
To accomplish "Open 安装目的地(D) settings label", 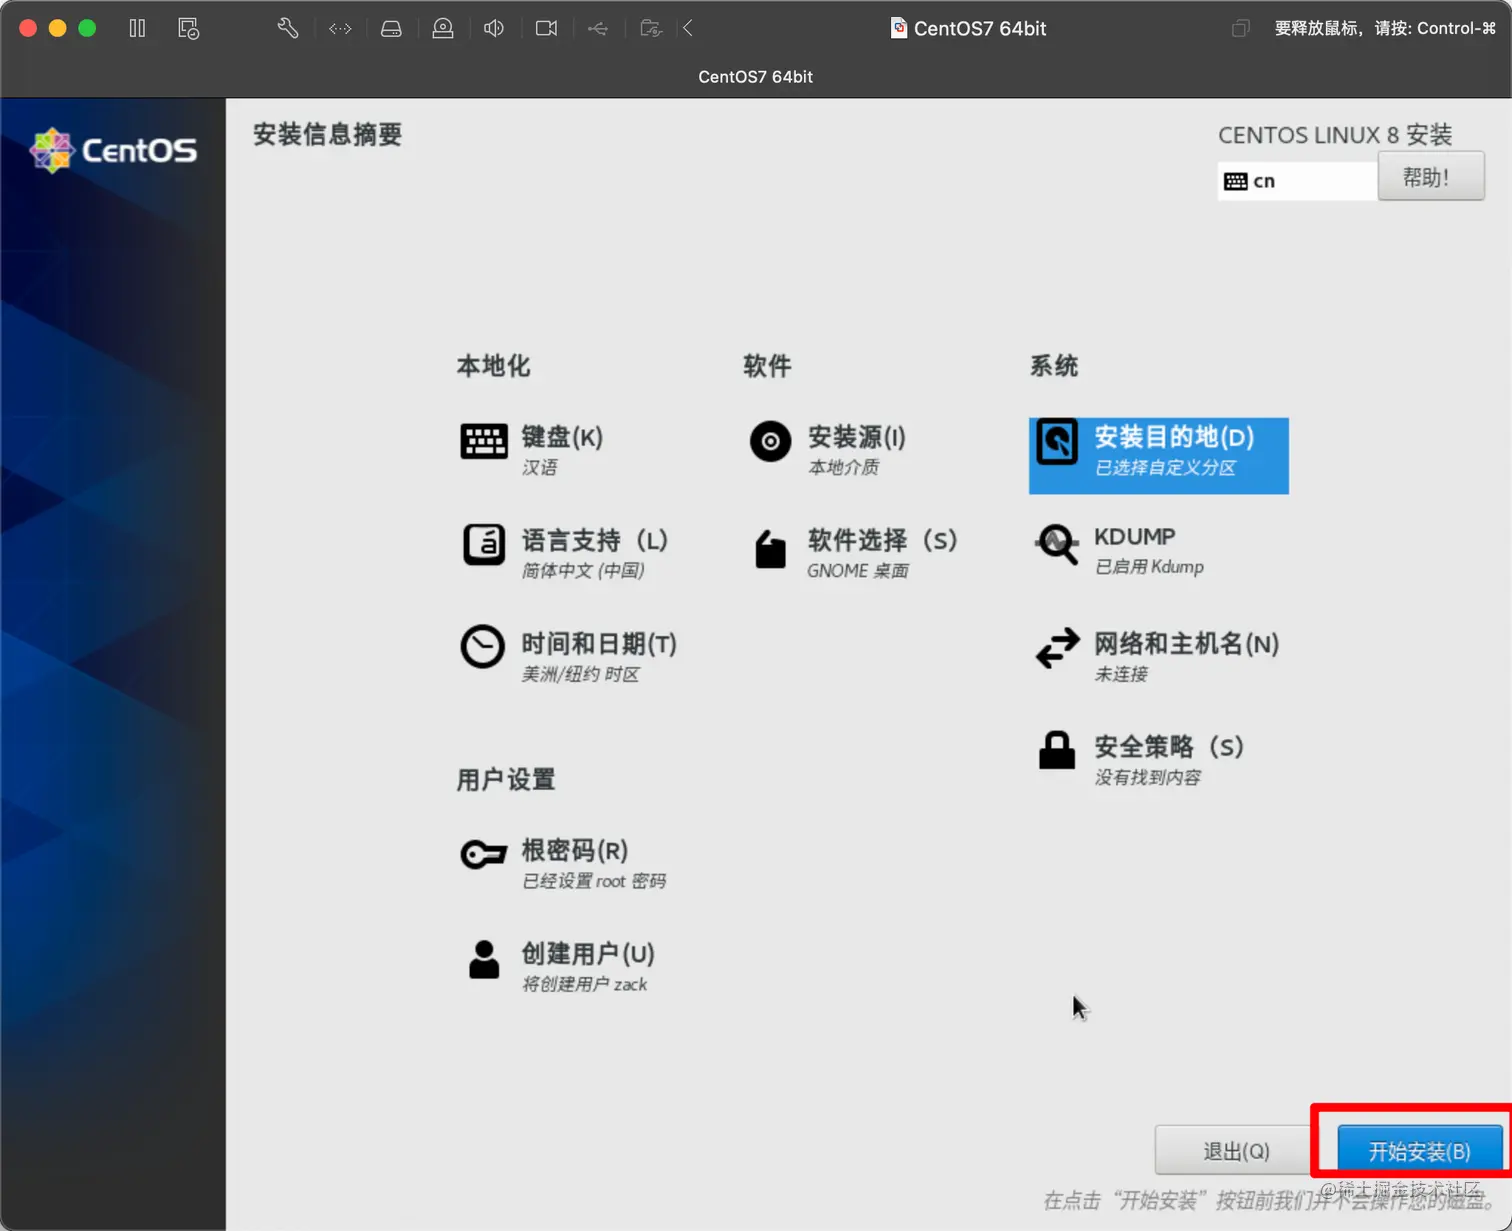I will (1174, 437).
